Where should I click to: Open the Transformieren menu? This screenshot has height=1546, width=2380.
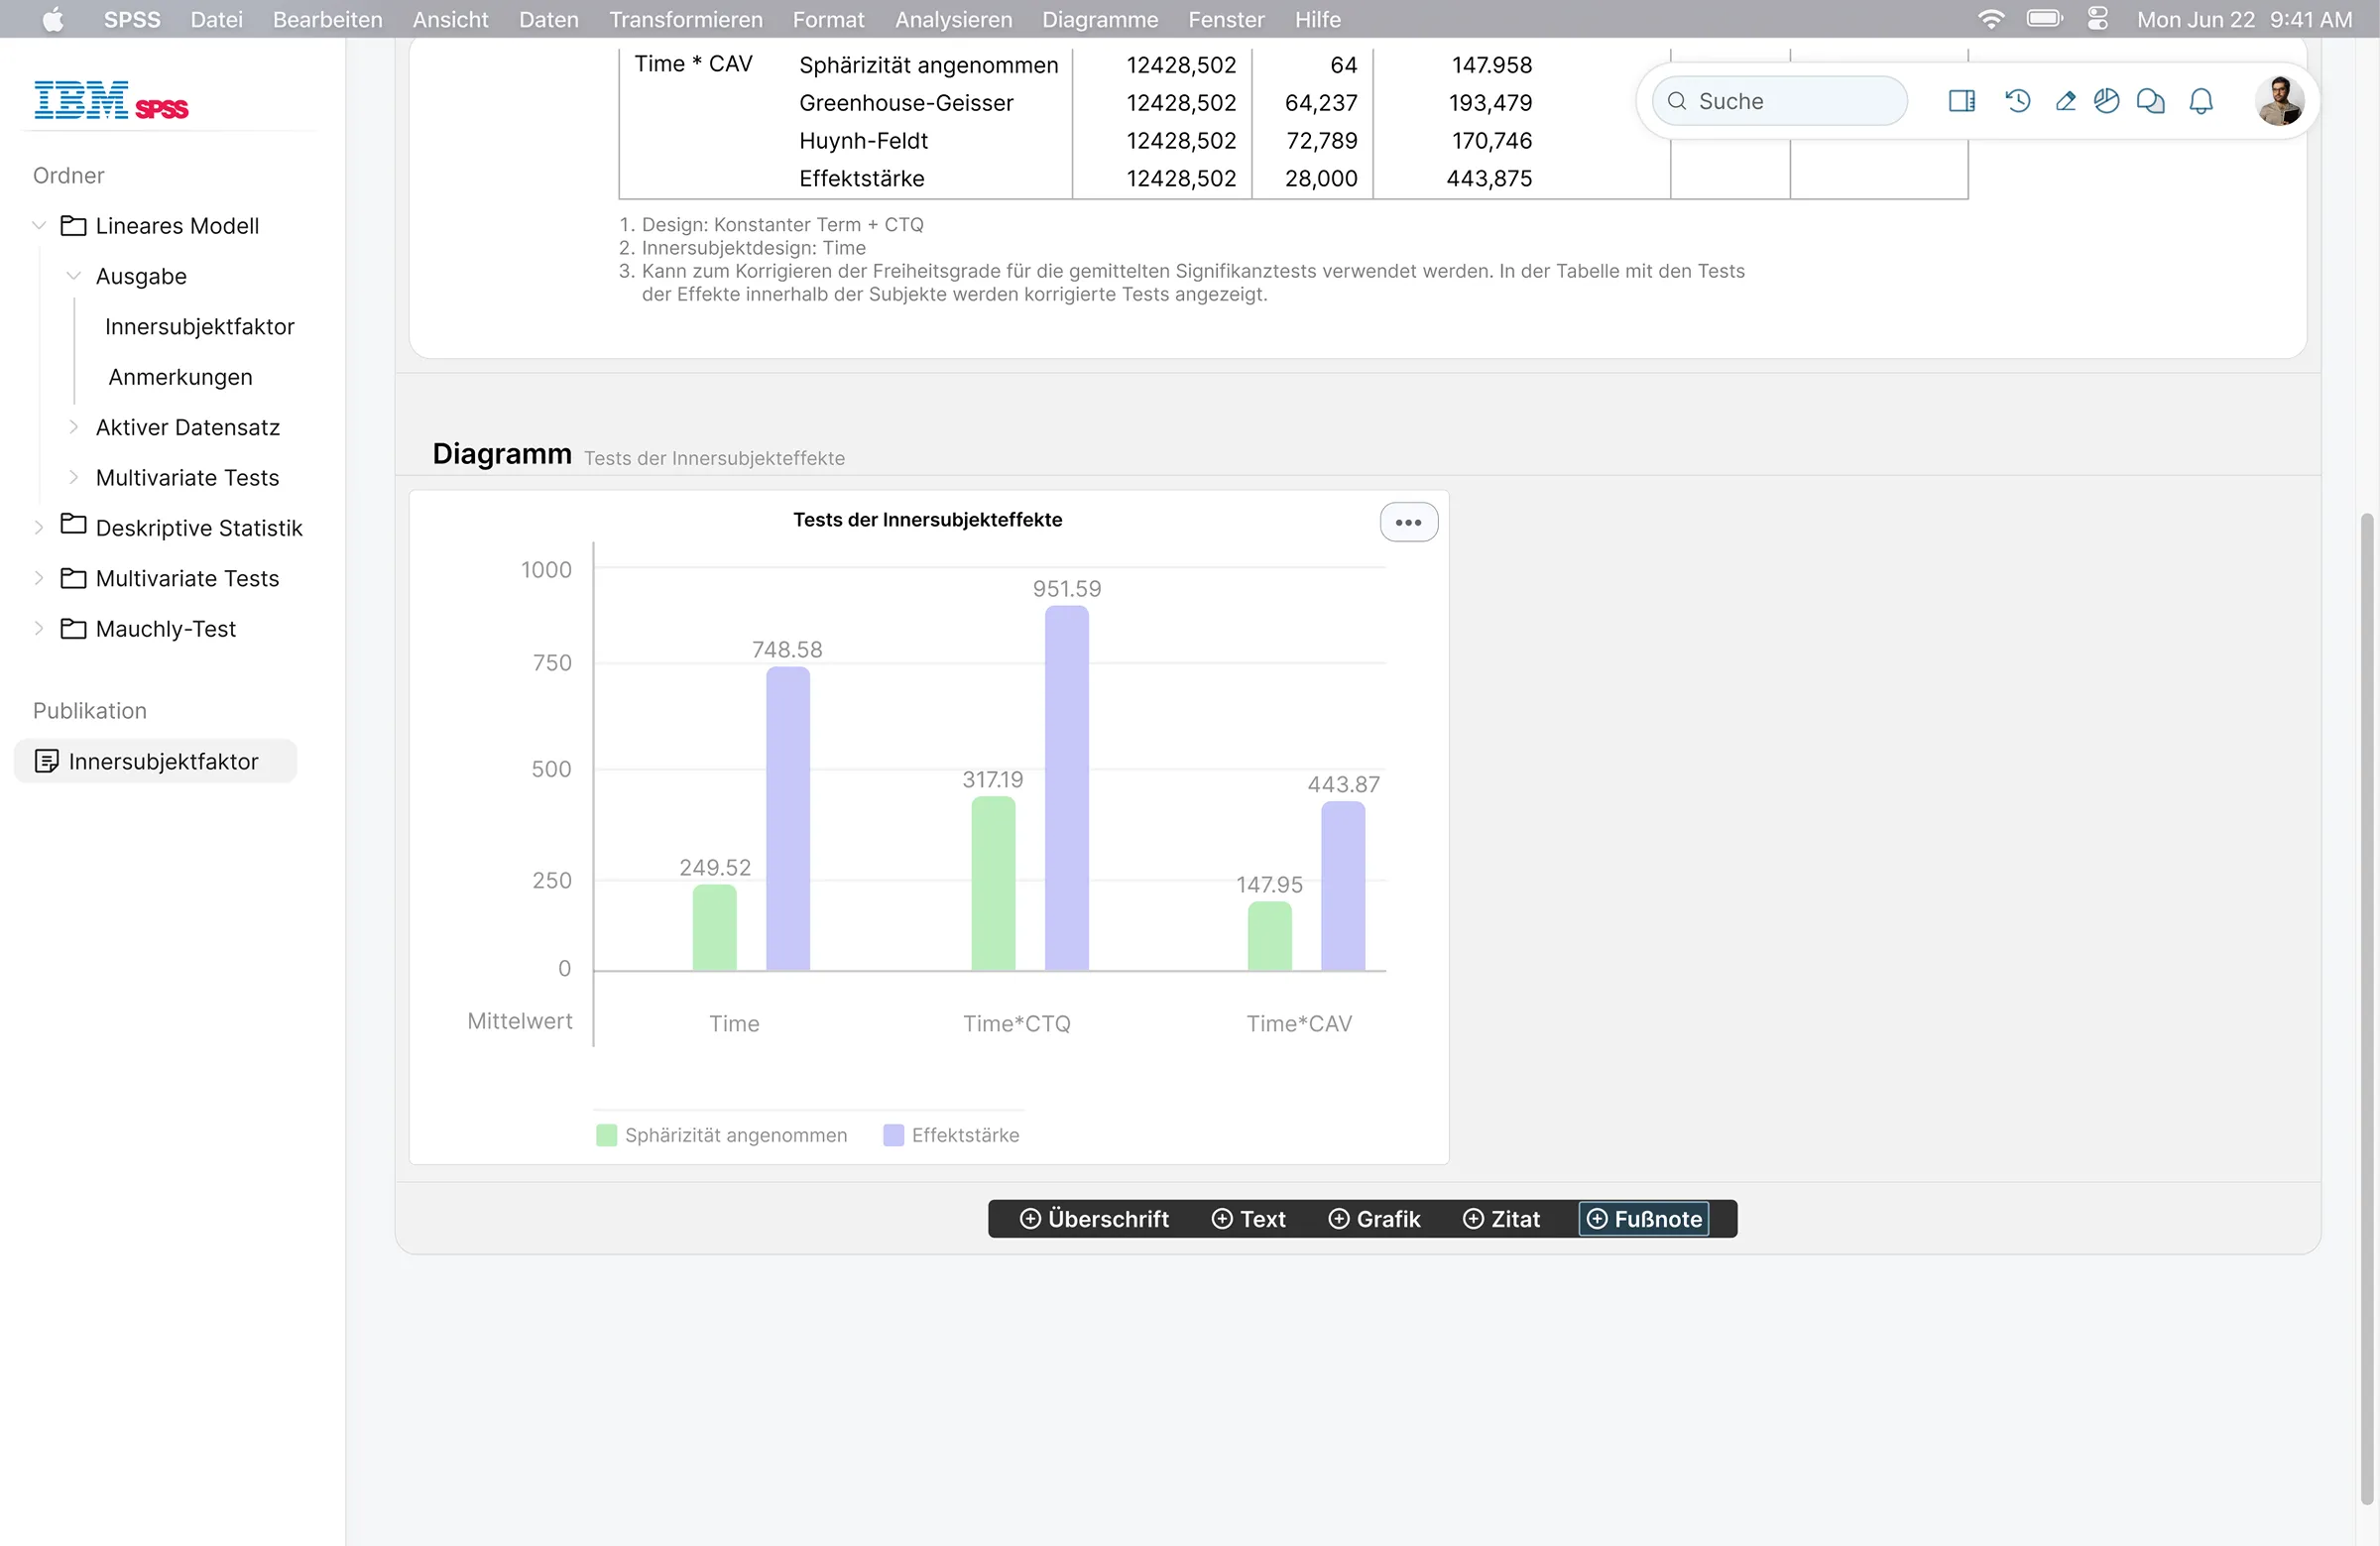click(x=685, y=19)
